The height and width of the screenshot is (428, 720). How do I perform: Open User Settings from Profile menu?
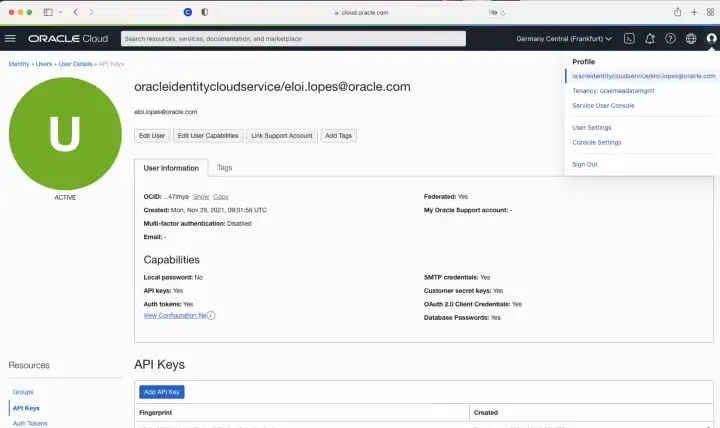click(591, 128)
